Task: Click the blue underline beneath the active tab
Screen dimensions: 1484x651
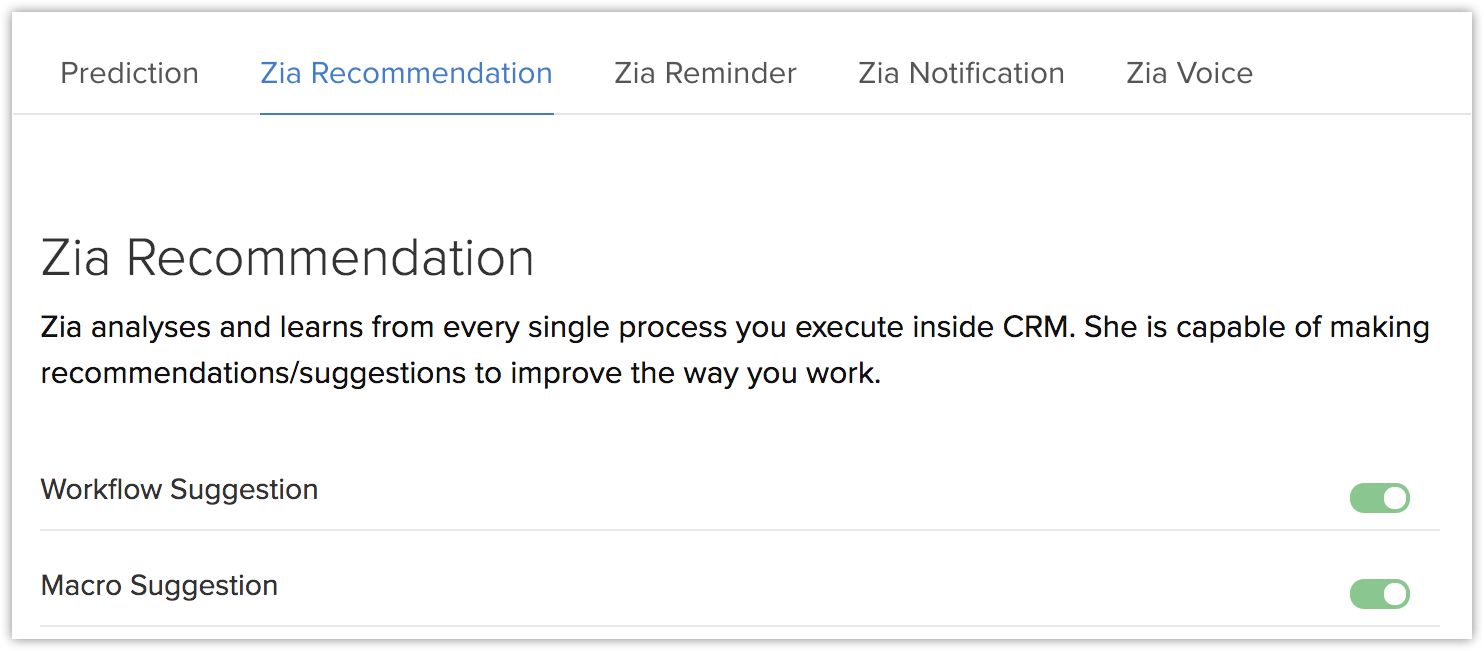Action: (406, 113)
